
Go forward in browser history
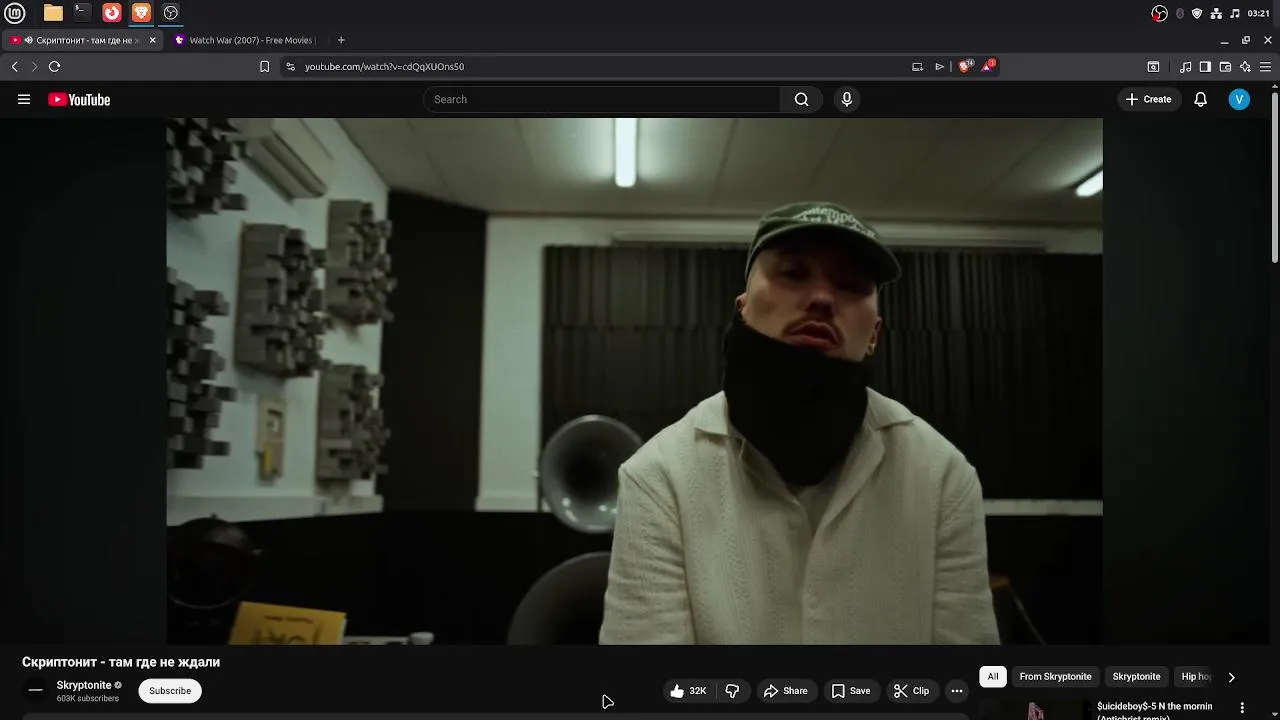(x=34, y=66)
